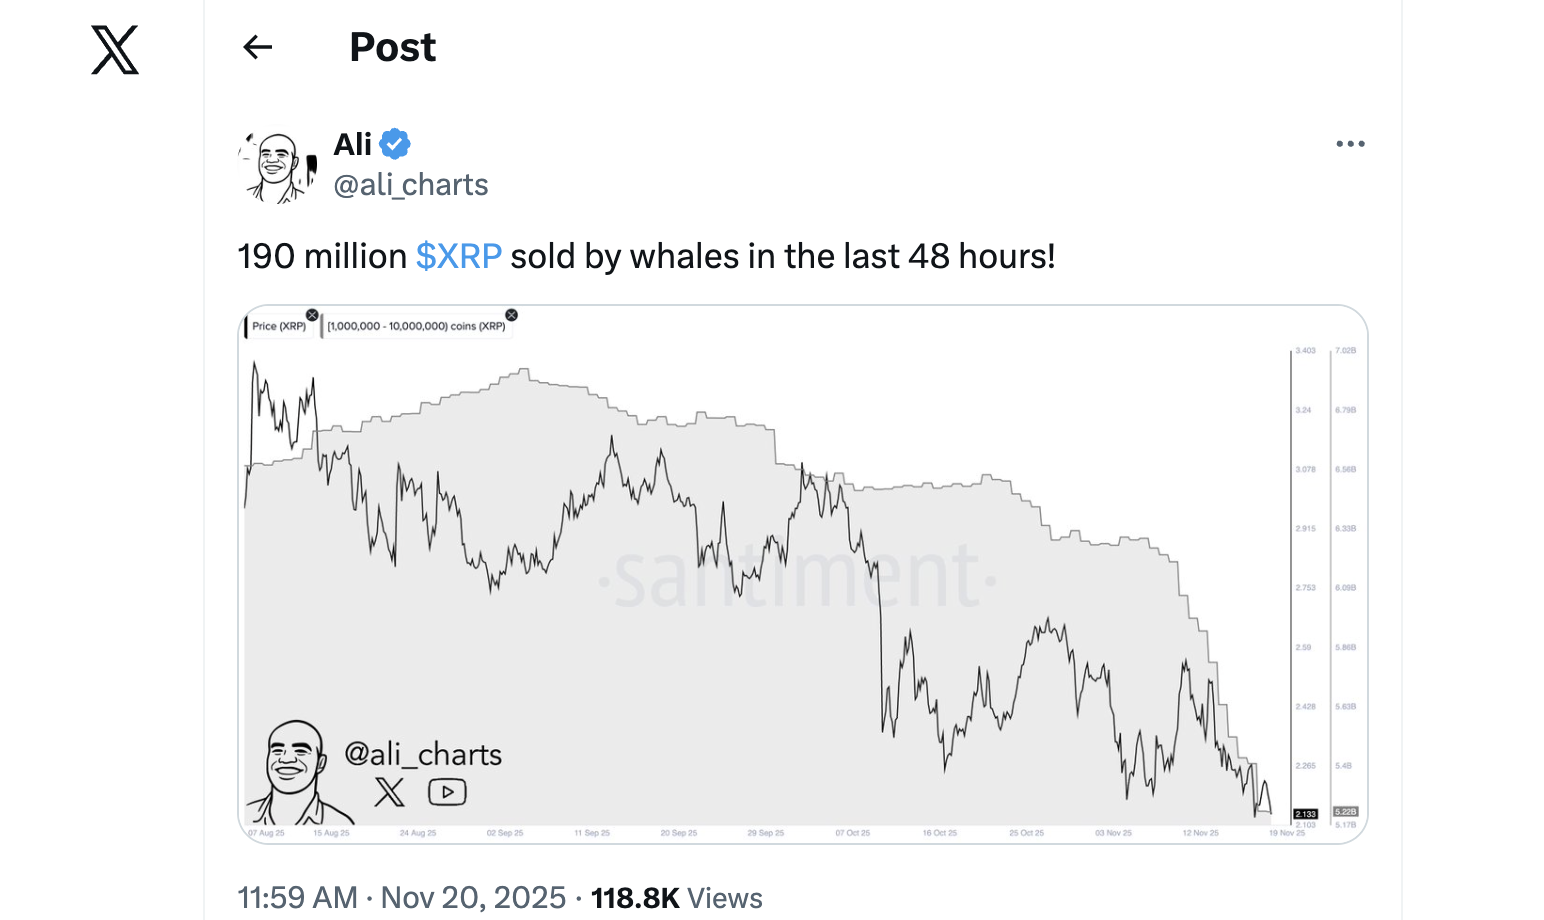1544x920 pixels.
Task: Click Ali's profile avatar picture
Action: click(x=275, y=166)
